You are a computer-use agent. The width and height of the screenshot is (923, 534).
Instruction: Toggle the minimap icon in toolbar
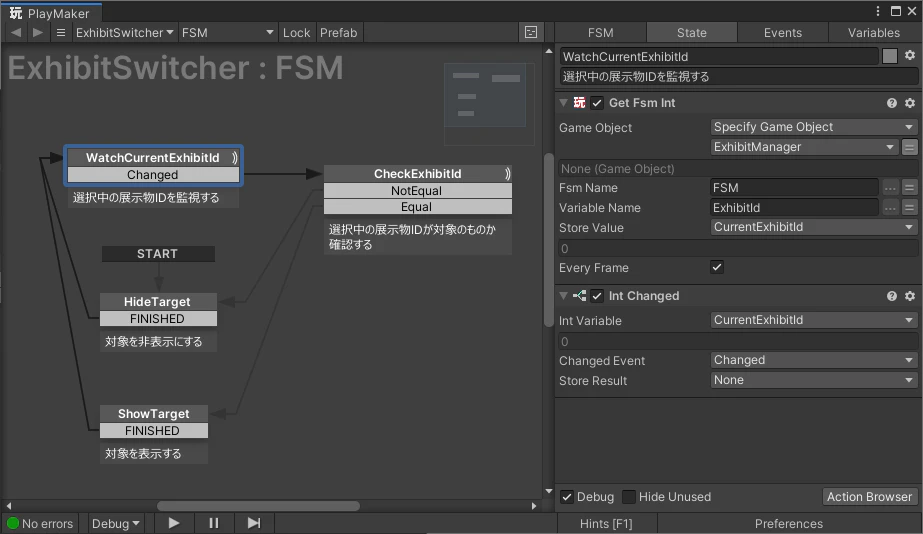[x=531, y=32]
